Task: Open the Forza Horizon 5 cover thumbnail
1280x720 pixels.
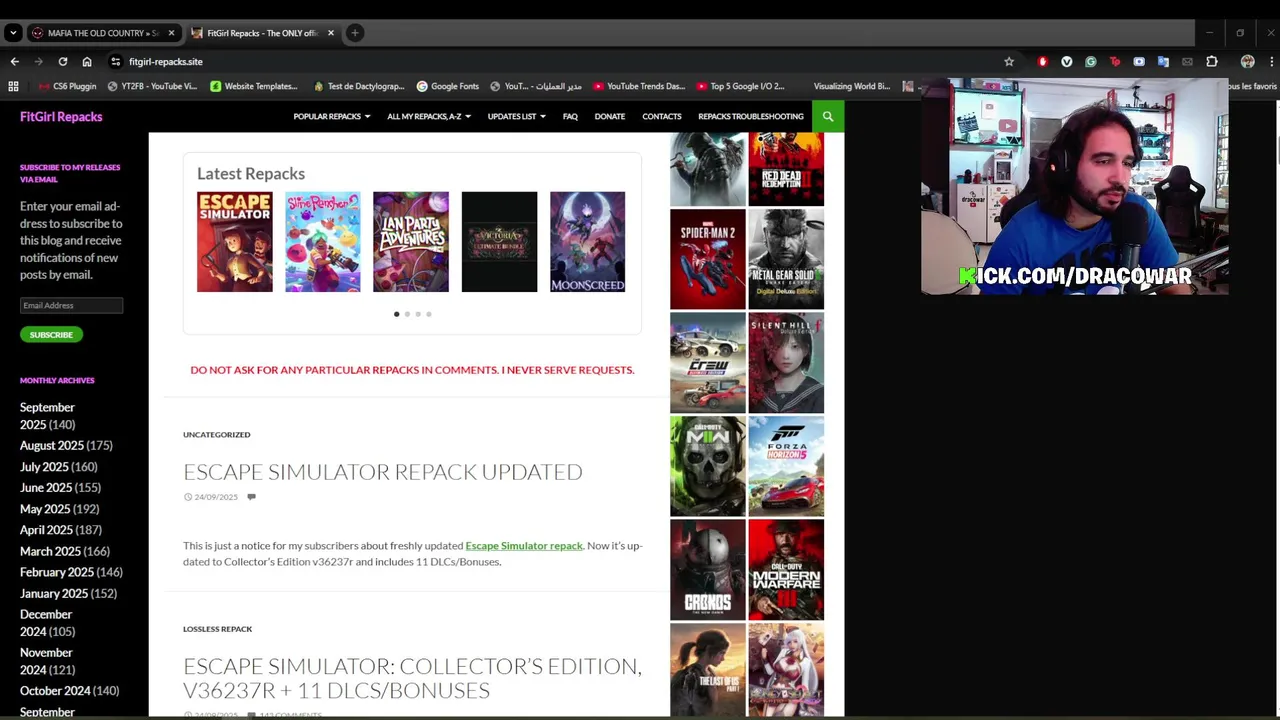Action: click(786, 466)
